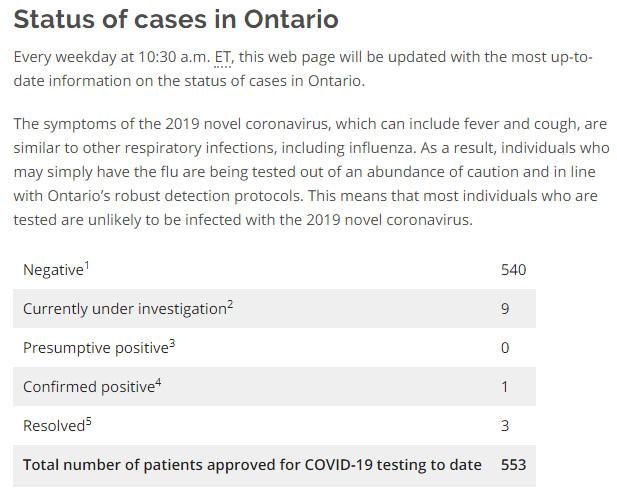
Task: Click the "Status of cases in Ontario" heading
Action: [x=176, y=19]
